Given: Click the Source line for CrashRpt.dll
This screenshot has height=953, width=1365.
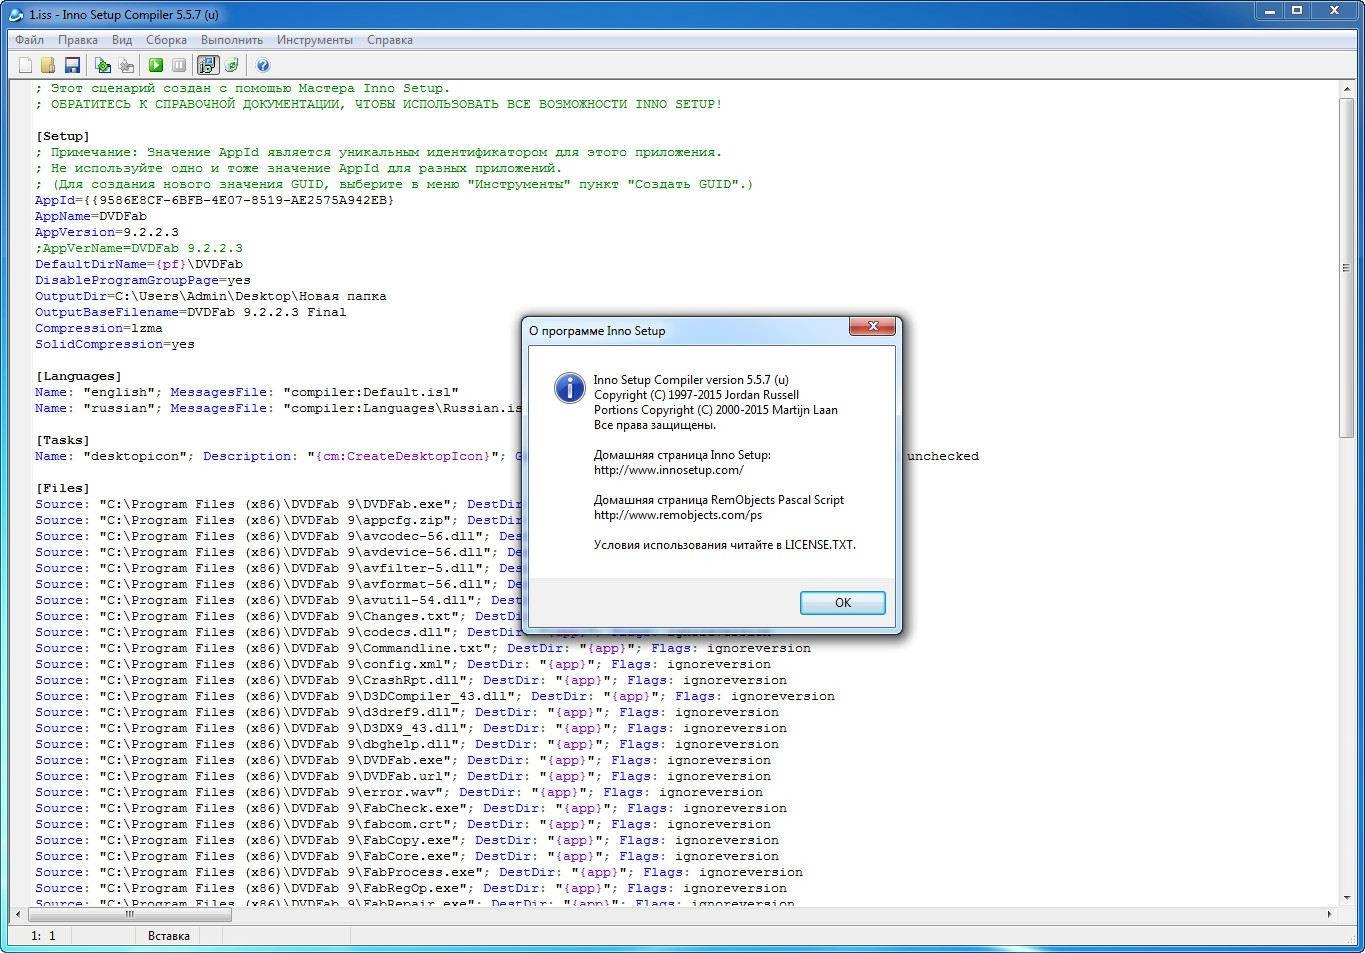Looking at the screenshot, I should (x=411, y=680).
